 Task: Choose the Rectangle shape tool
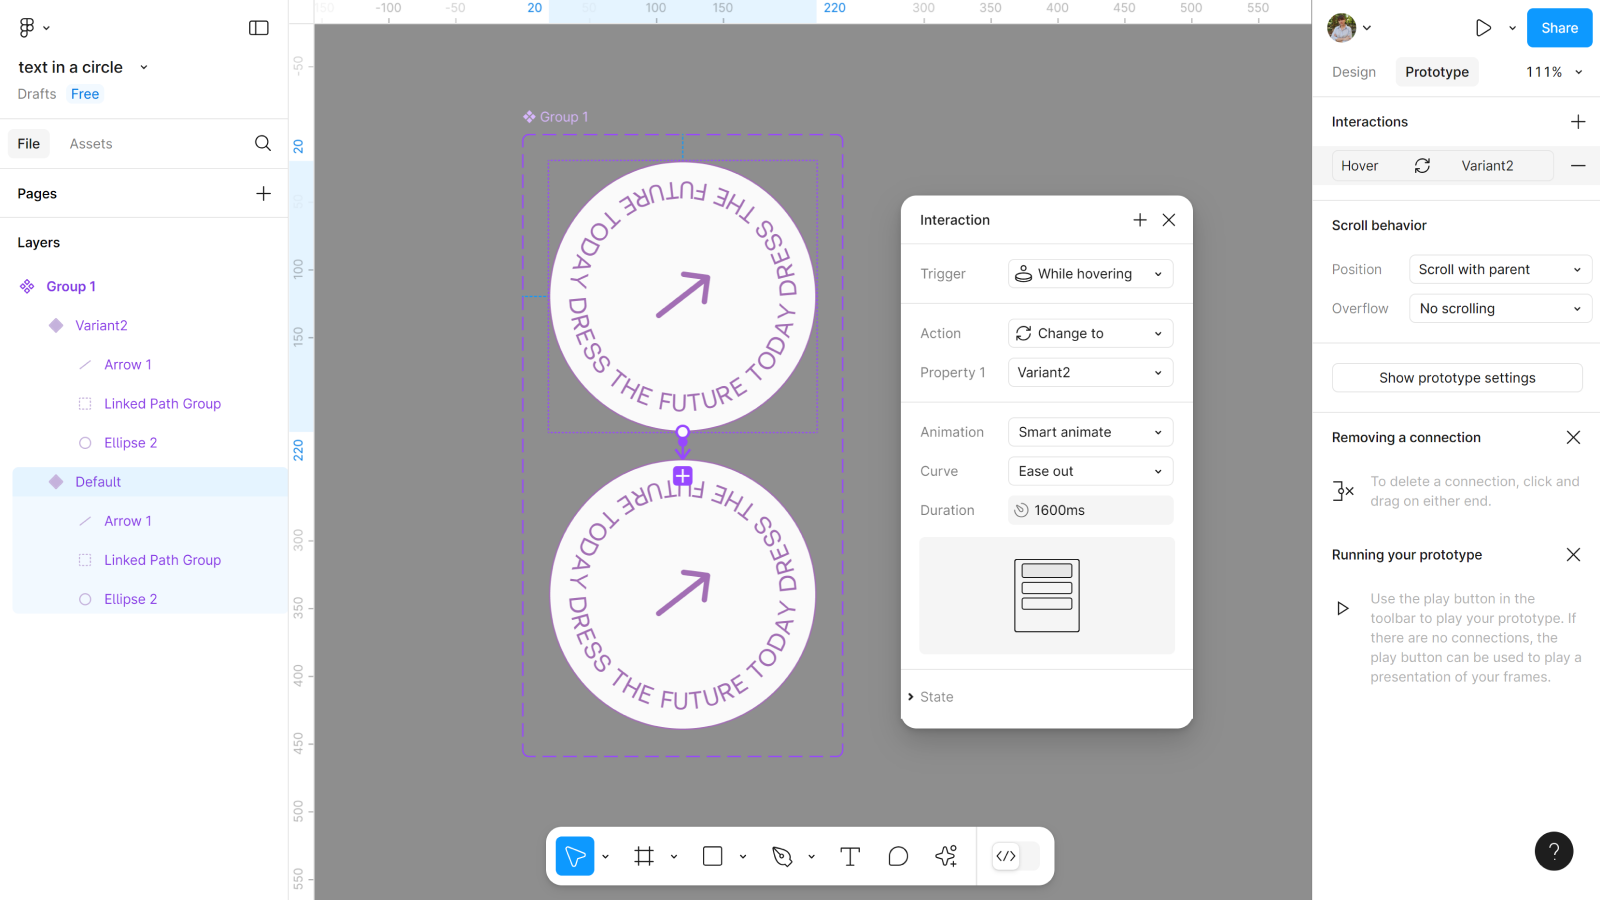click(x=712, y=856)
